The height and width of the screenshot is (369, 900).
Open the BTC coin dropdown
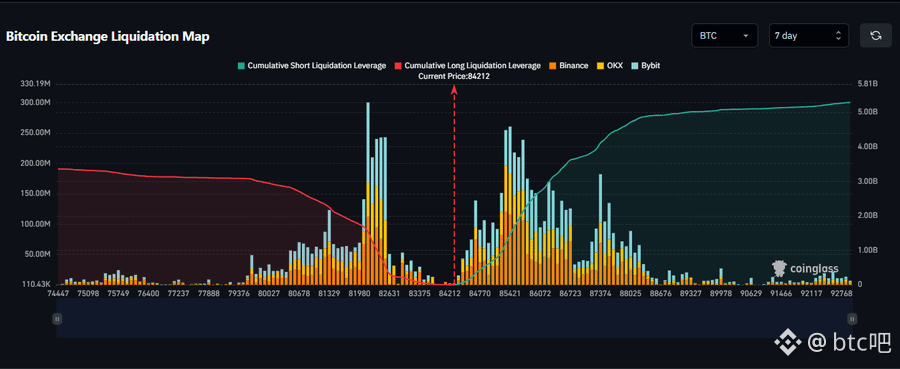[x=725, y=36]
